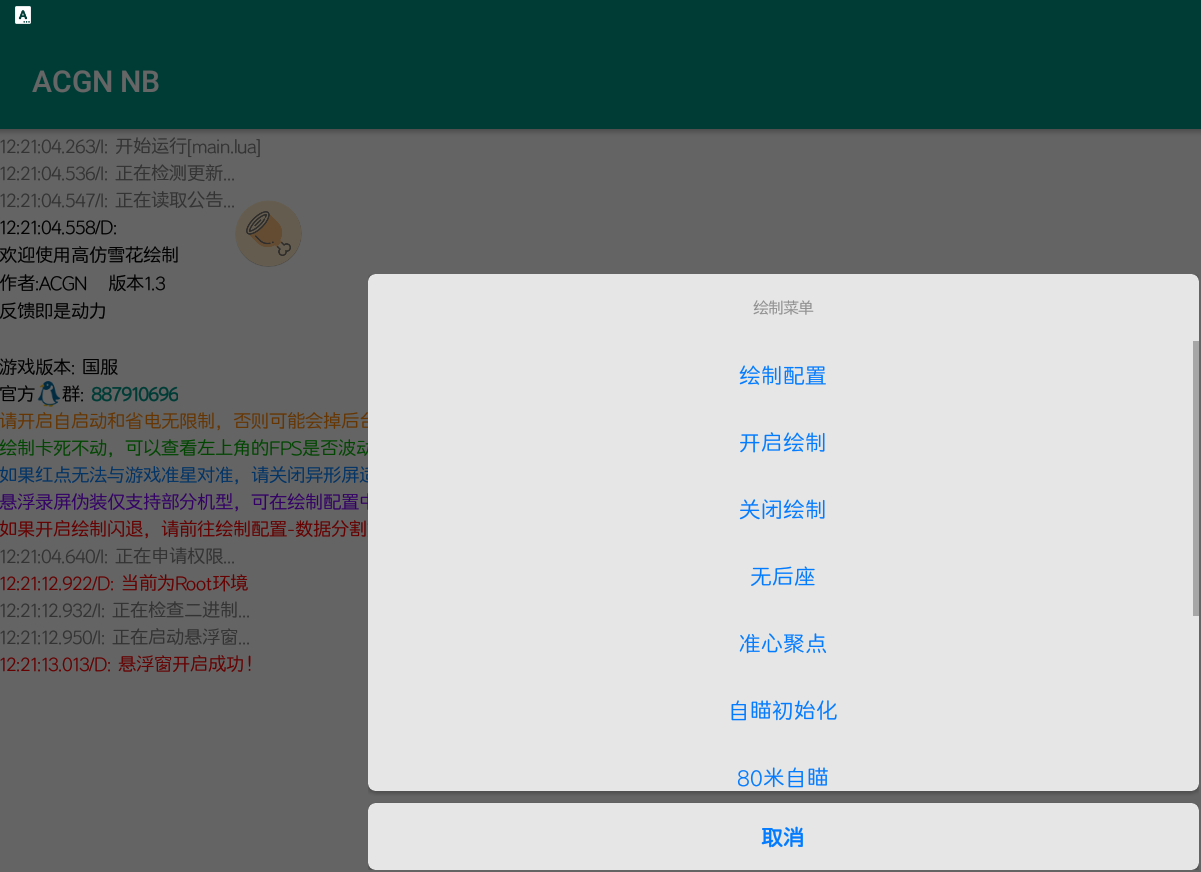
Task: Click the 当前为Root环境 log line
Action: [x=123, y=582]
